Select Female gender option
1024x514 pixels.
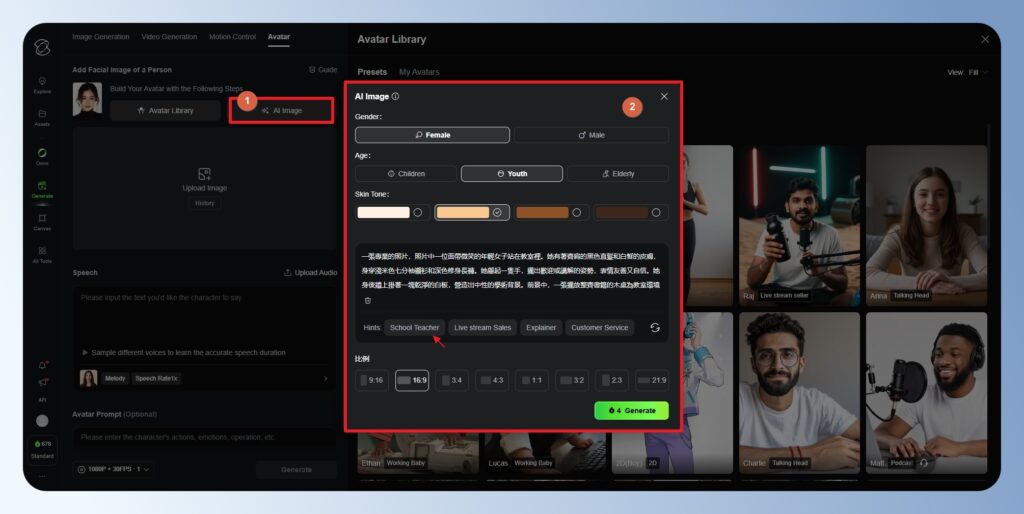click(432, 135)
